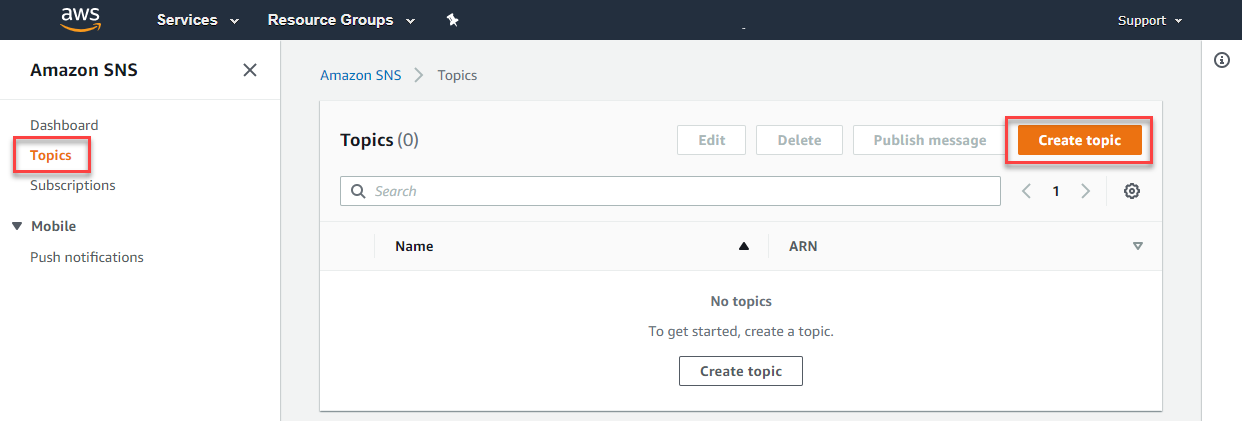Click the pin shortcut icon in navbar
Viewport: 1242px width, 421px height.
452,20
